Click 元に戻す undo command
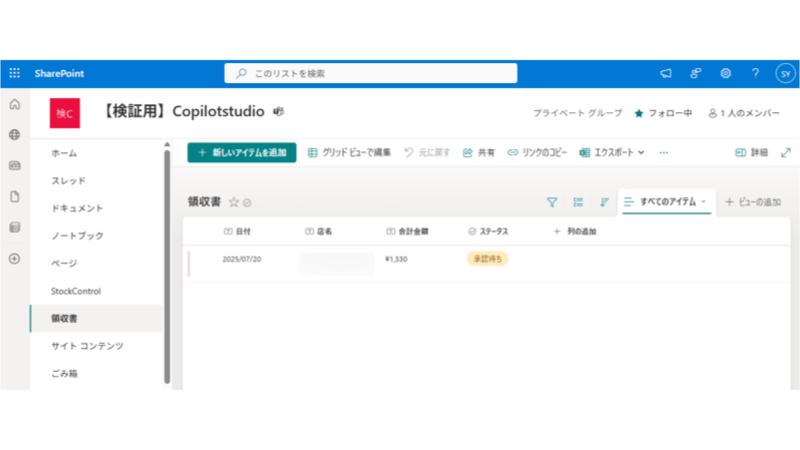 click(x=427, y=153)
